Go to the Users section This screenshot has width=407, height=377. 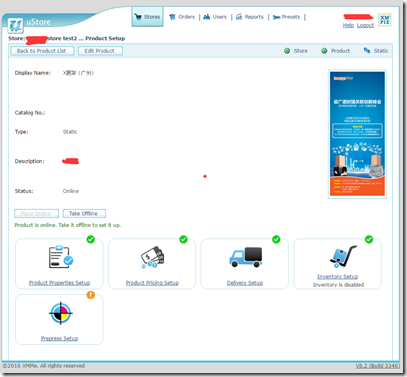click(219, 17)
